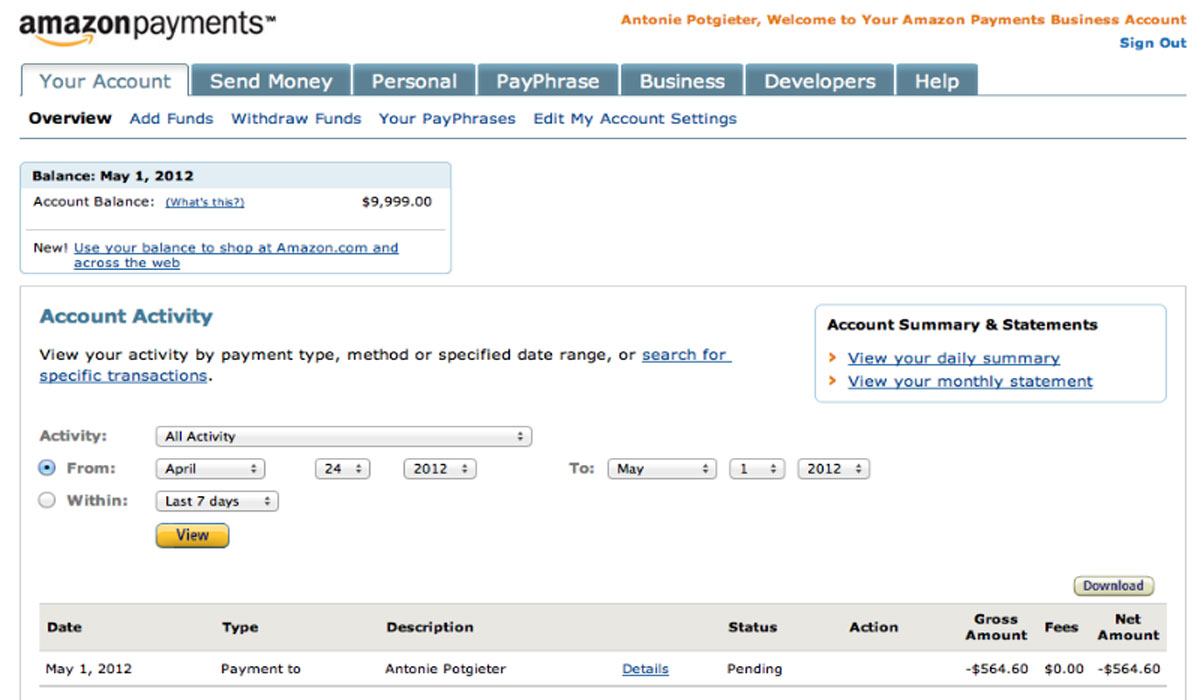
Task: Open 'View your monthly statement'
Action: coord(970,381)
